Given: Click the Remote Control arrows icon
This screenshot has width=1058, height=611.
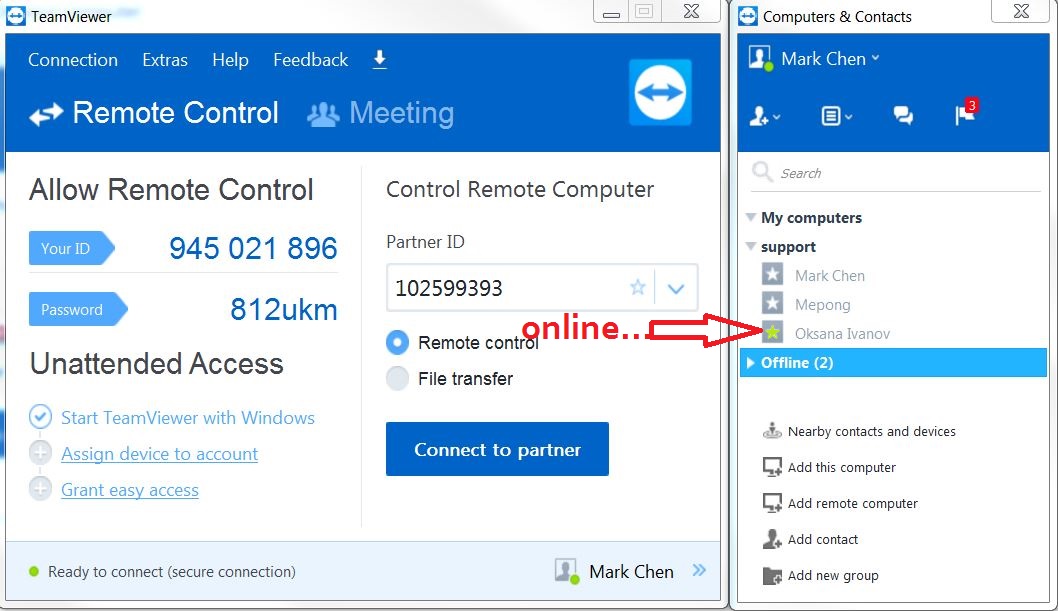Looking at the screenshot, I should [x=46, y=114].
